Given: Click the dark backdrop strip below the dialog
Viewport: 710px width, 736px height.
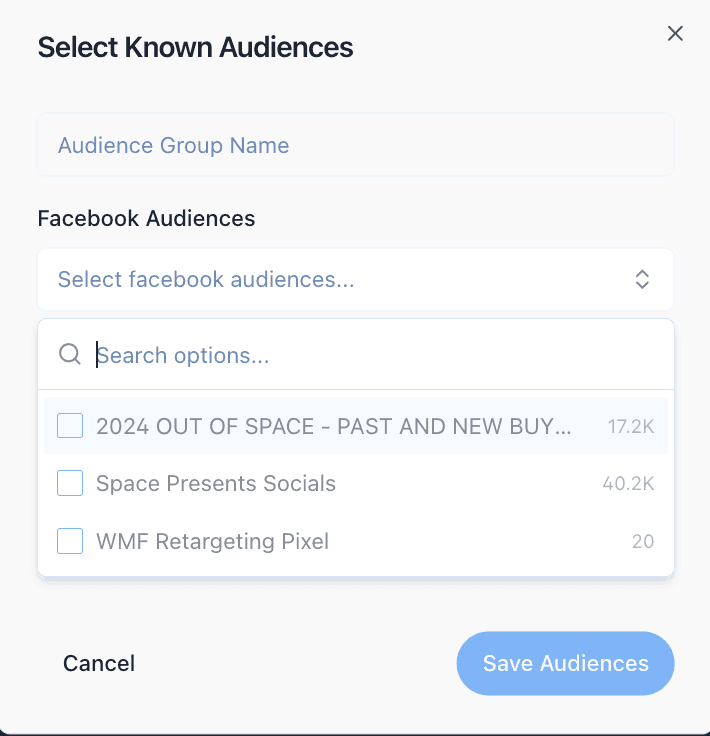Looking at the screenshot, I should (x=355, y=733).
